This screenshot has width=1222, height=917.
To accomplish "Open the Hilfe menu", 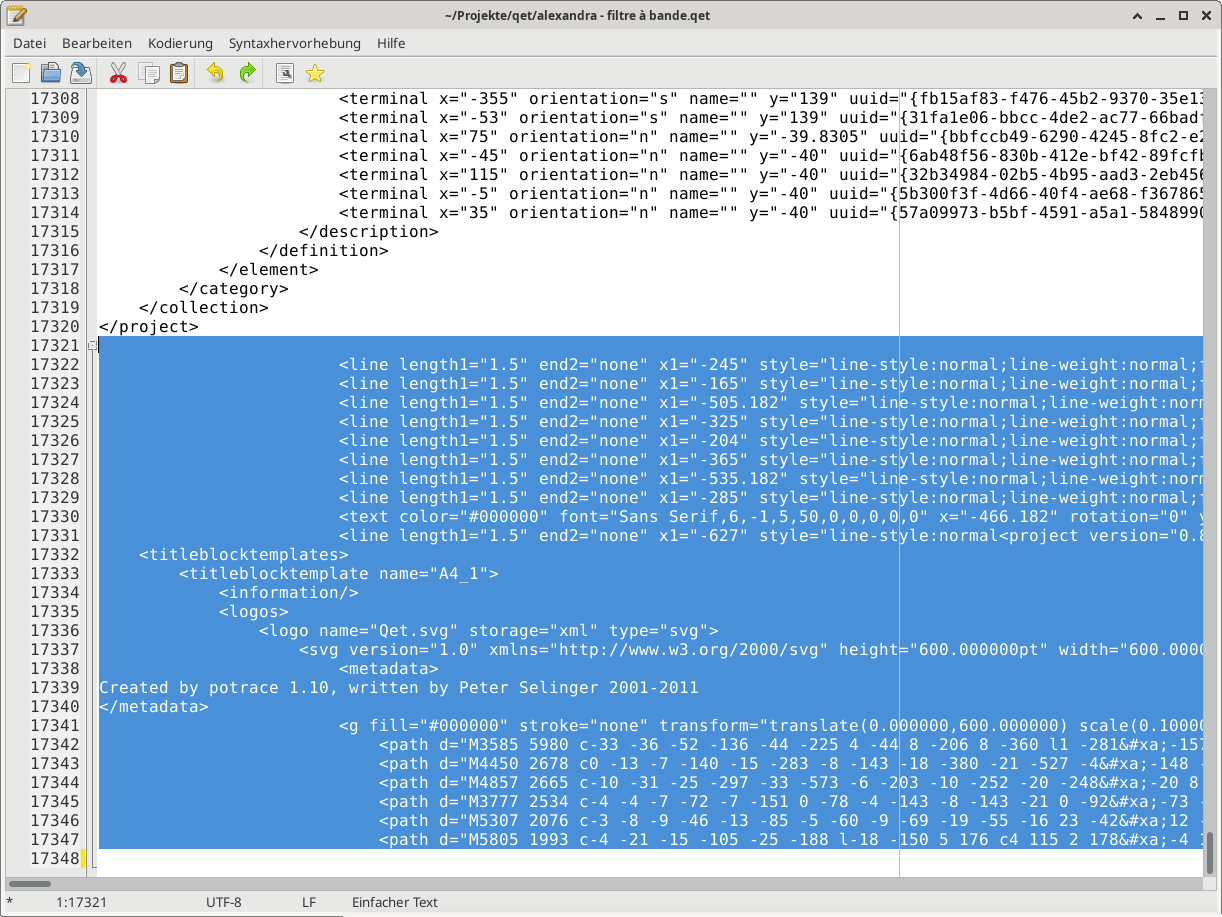I will pos(391,43).
